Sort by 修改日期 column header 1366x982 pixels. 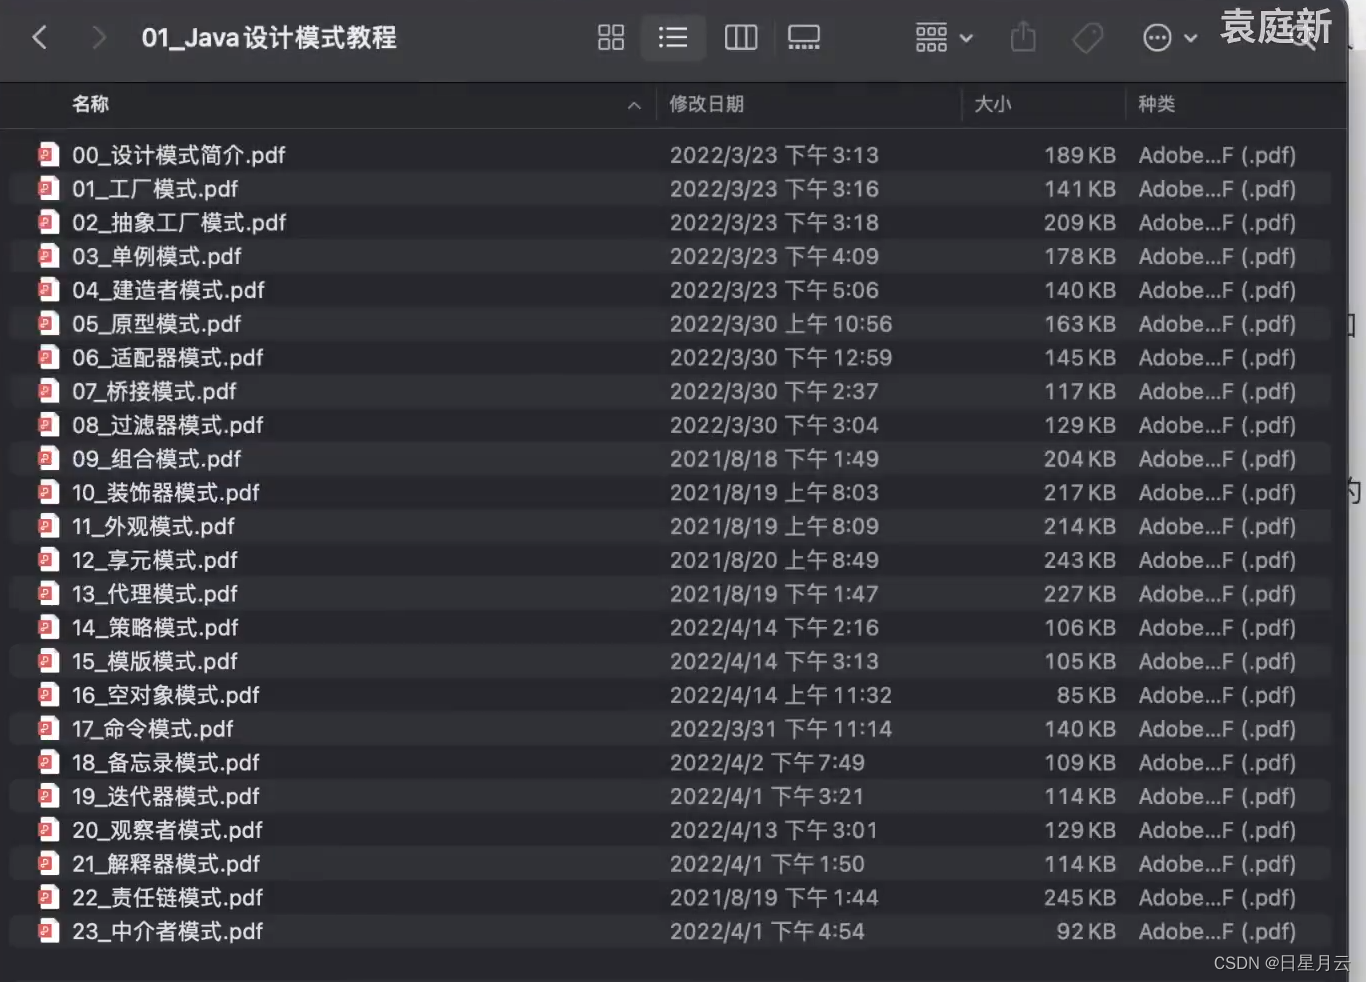706,104
